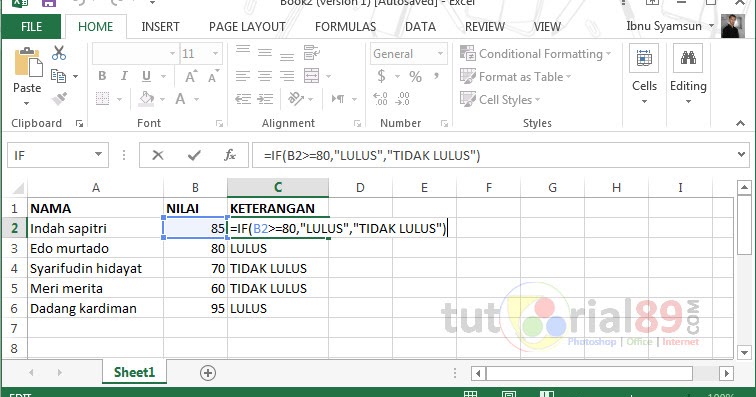The image size is (756, 397).
Task: Add a new sheet with the plus icon
Action: tap(208, 373)
